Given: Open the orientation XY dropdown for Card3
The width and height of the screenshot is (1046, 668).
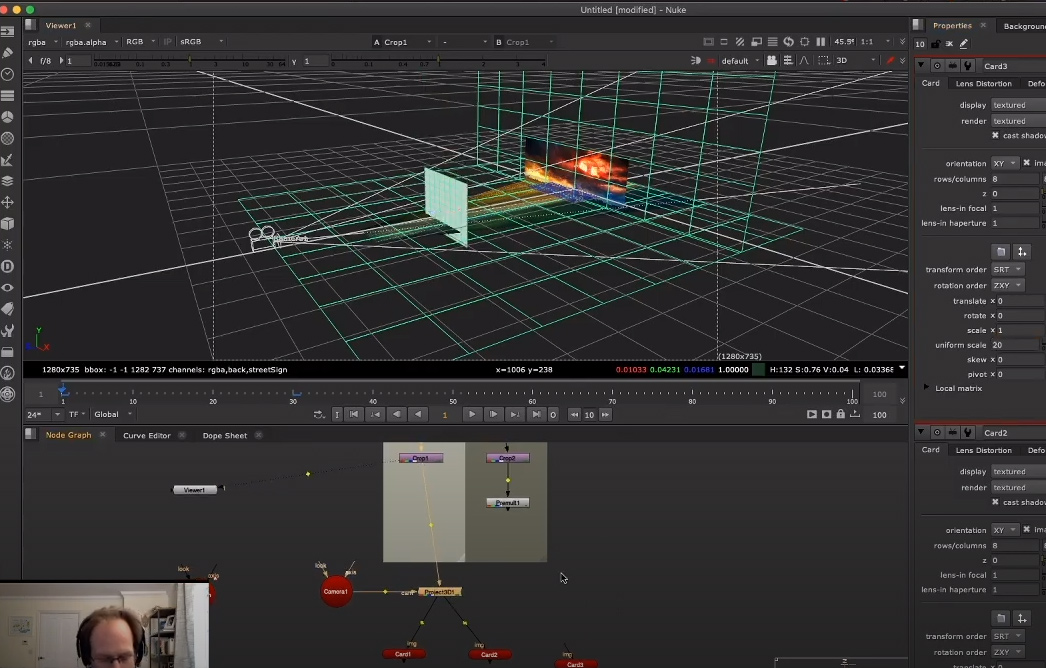Looking at the screenshot, I should click(1004, 162).
